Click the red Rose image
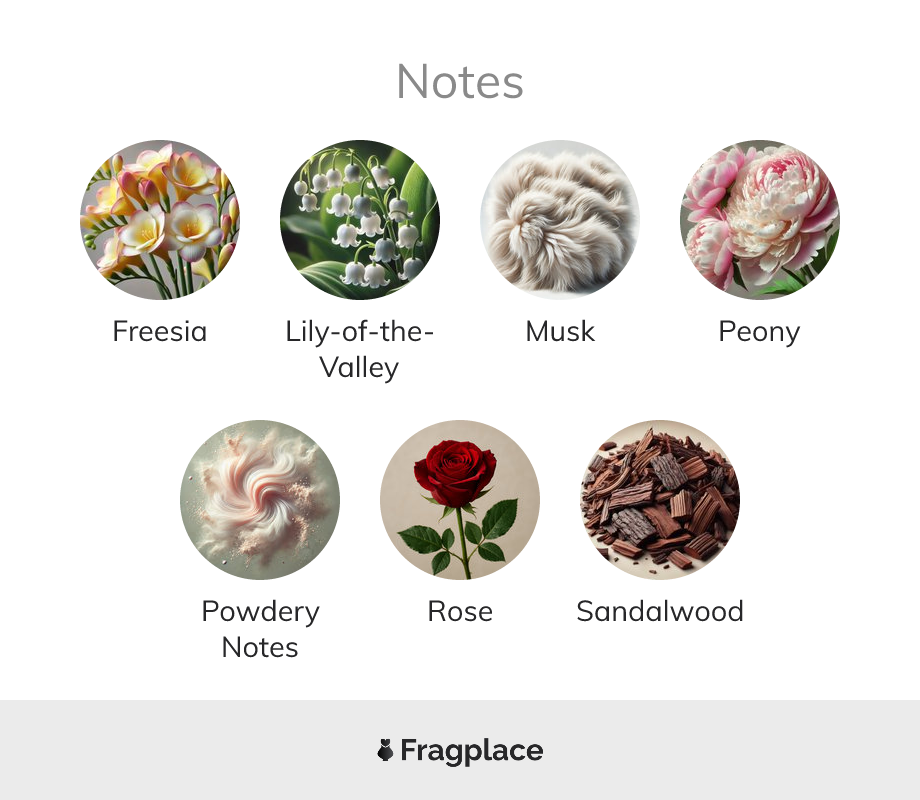Viewport: 920px width, 800px height. [x=460, y=499]
